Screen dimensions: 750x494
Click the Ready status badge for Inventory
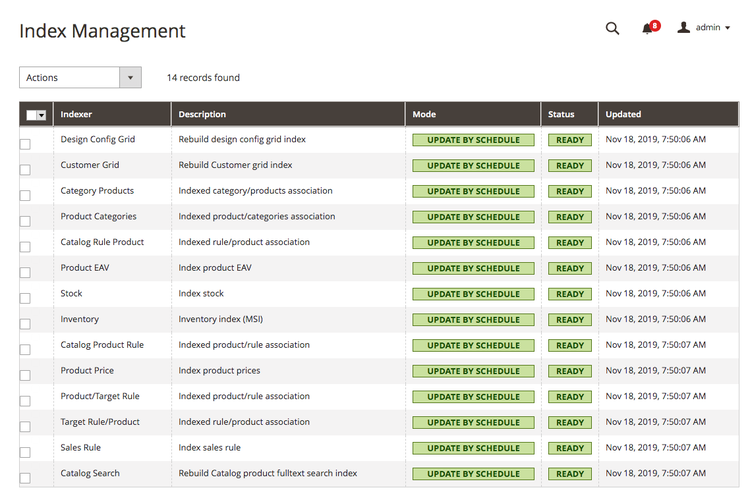[570, 320]
